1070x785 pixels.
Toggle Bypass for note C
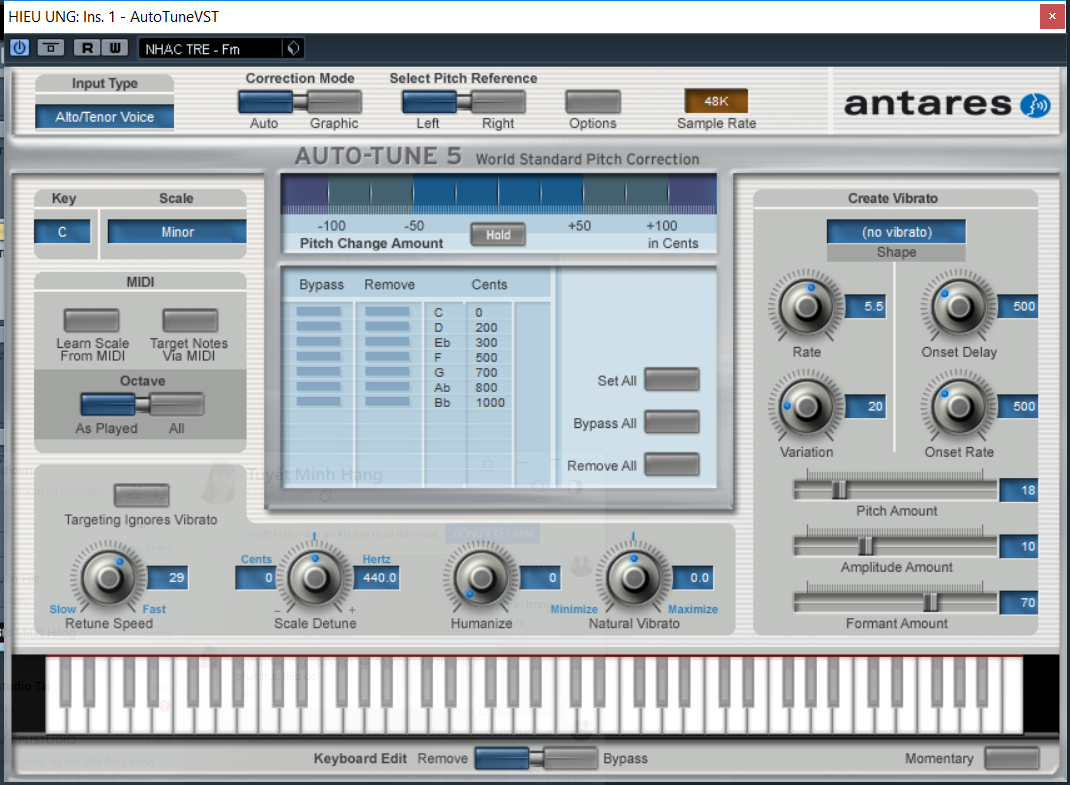tap(319, 312)
